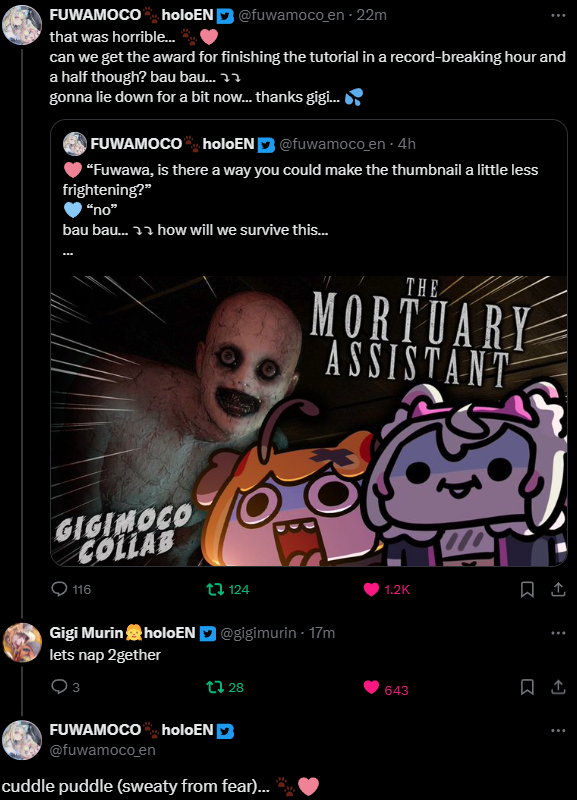Unlike Gigi Murin's tweet with 643 likes
This screenshot has height=800, width=577.
pyautogui.click(x=386, y=689)
